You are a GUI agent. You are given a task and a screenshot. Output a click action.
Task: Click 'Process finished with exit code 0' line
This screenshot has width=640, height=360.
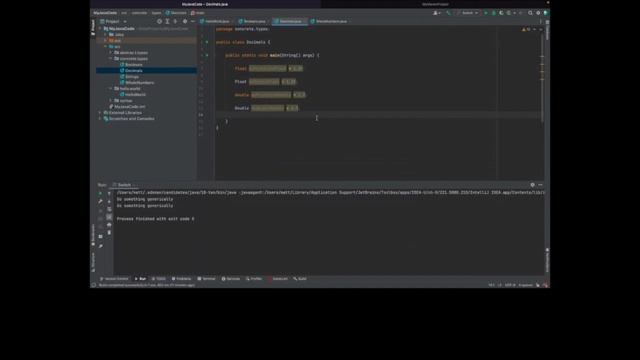(156, 219)
